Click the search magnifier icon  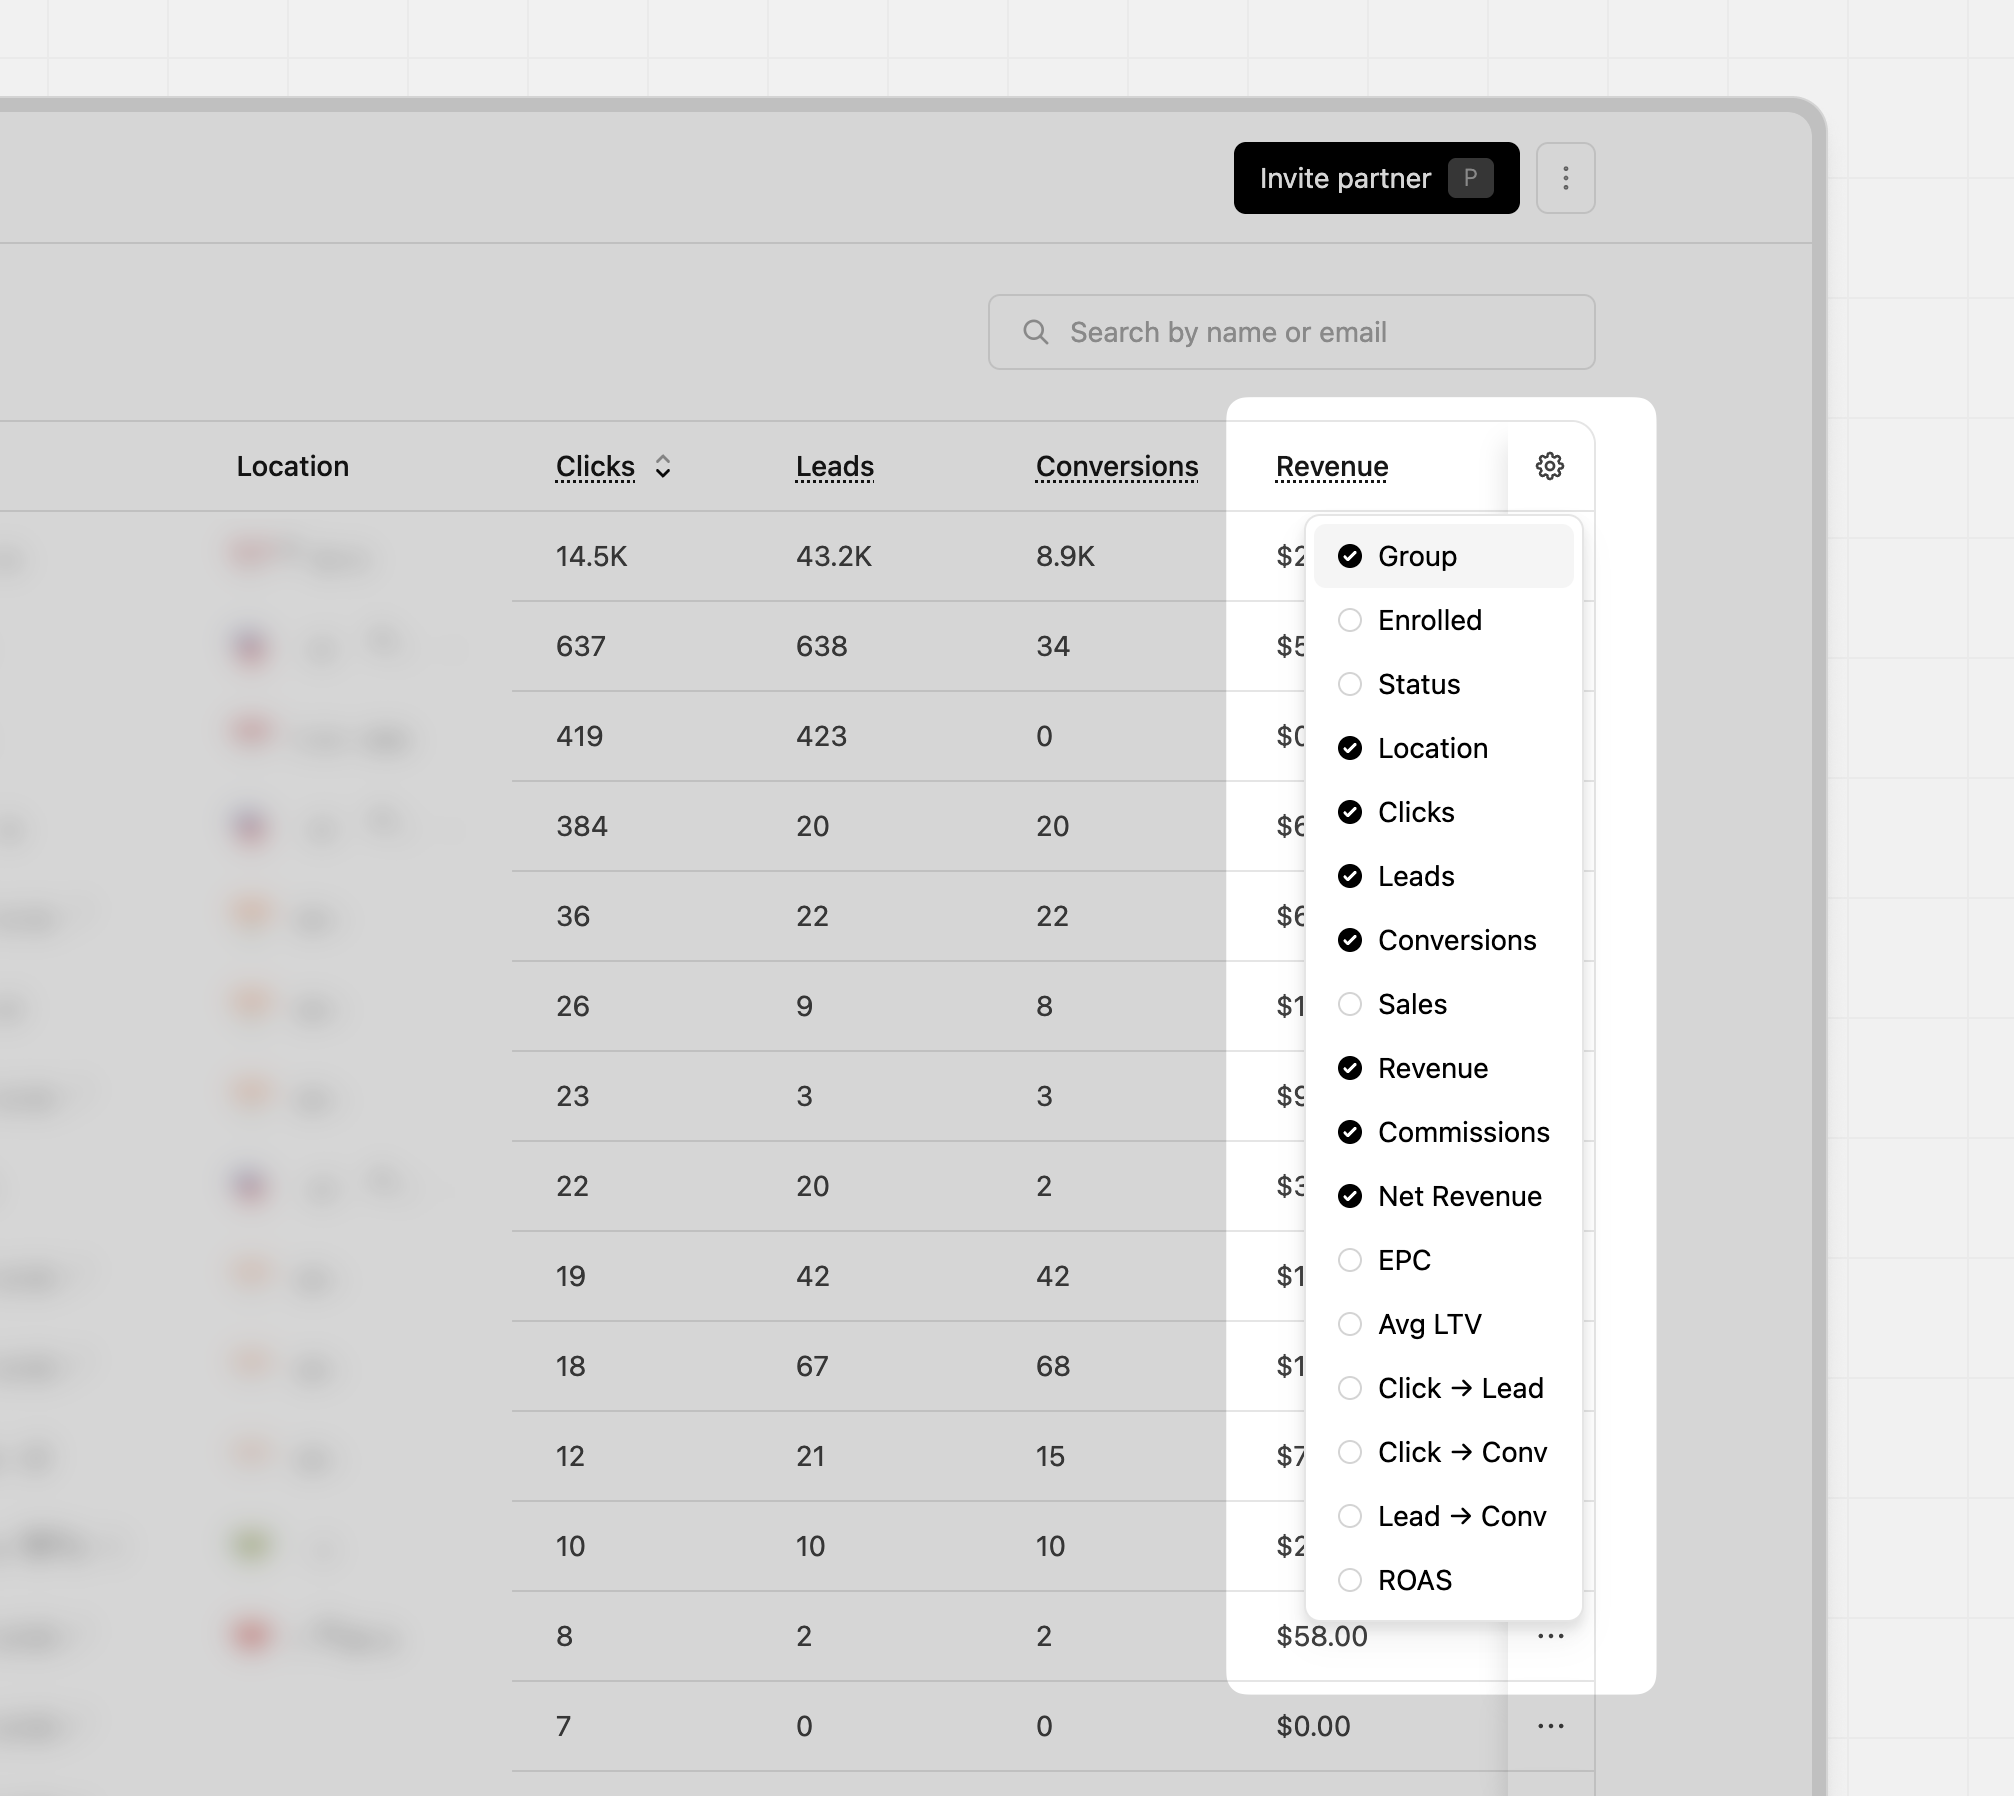(1036, 332)
